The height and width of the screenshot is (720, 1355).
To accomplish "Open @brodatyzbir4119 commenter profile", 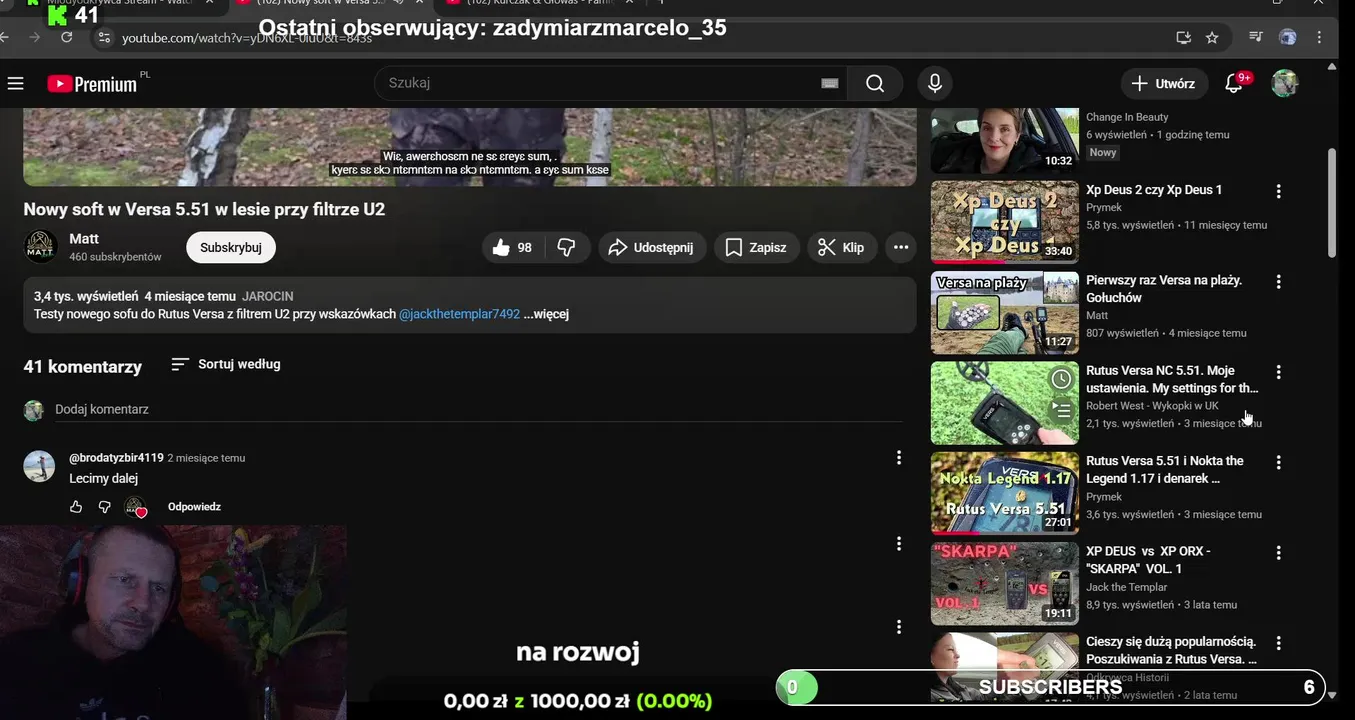I will [x=116, y=458].
